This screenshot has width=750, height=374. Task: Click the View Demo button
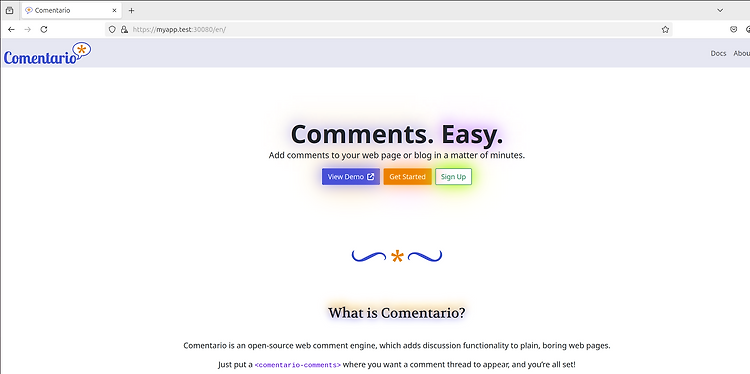click(351, 176)
